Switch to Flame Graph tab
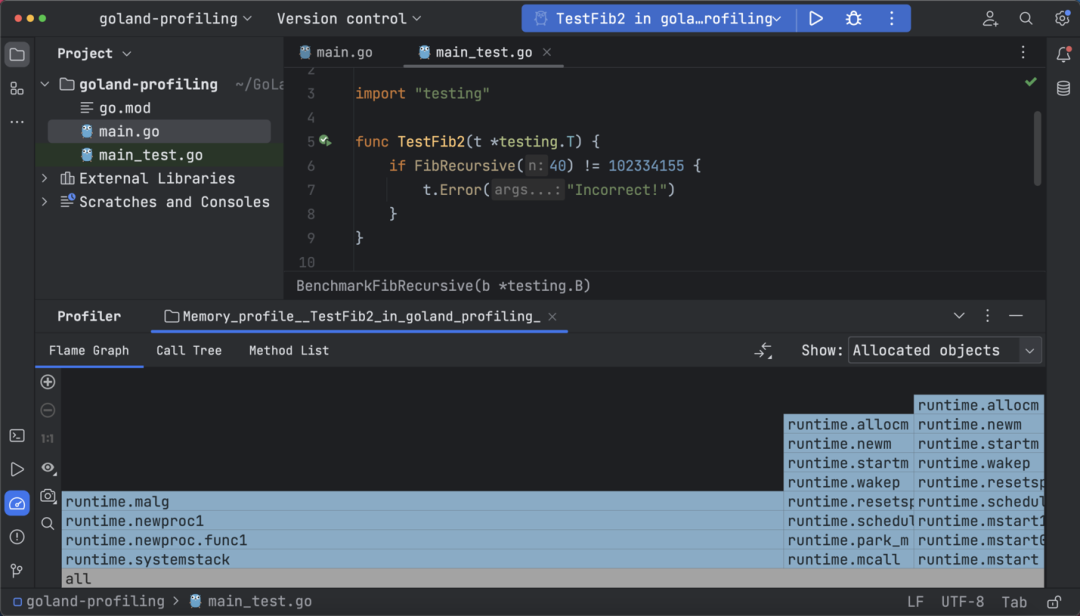1080x616 pixels. click(89, 351)
